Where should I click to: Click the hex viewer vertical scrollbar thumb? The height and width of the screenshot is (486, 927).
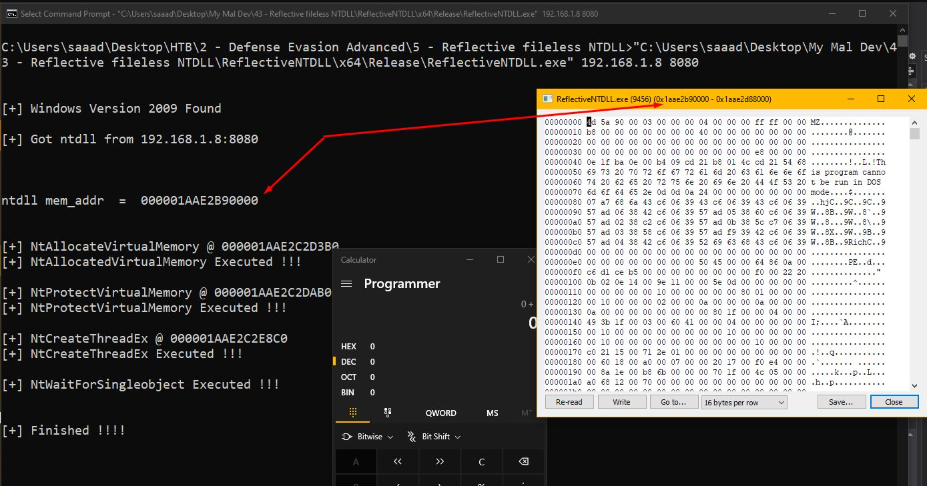click(915, 134)
